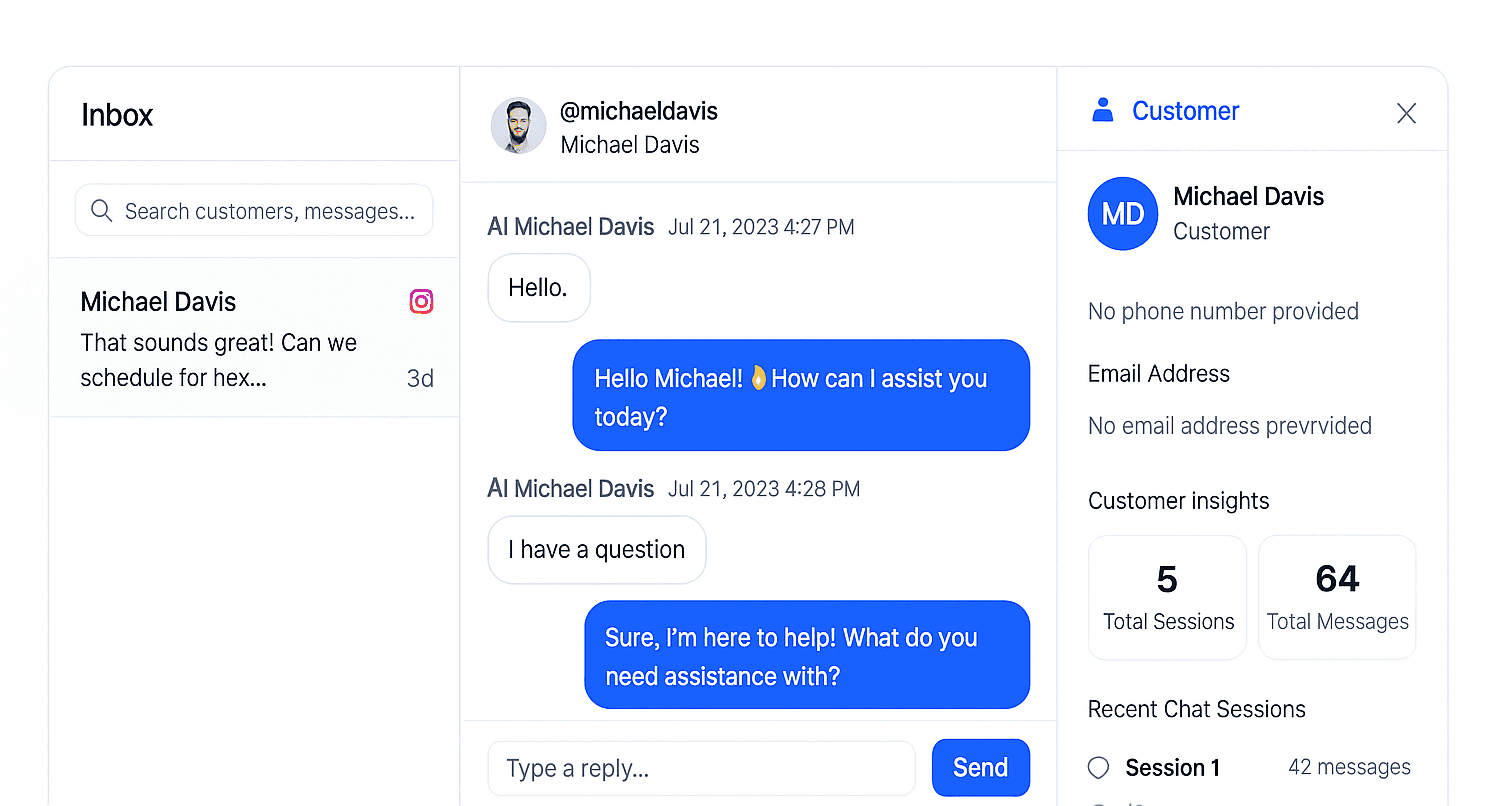Viewport: 1509px width, 806px height.
Task: Select the chat bubble icon beside Session 1
Action: (1098, 767)
